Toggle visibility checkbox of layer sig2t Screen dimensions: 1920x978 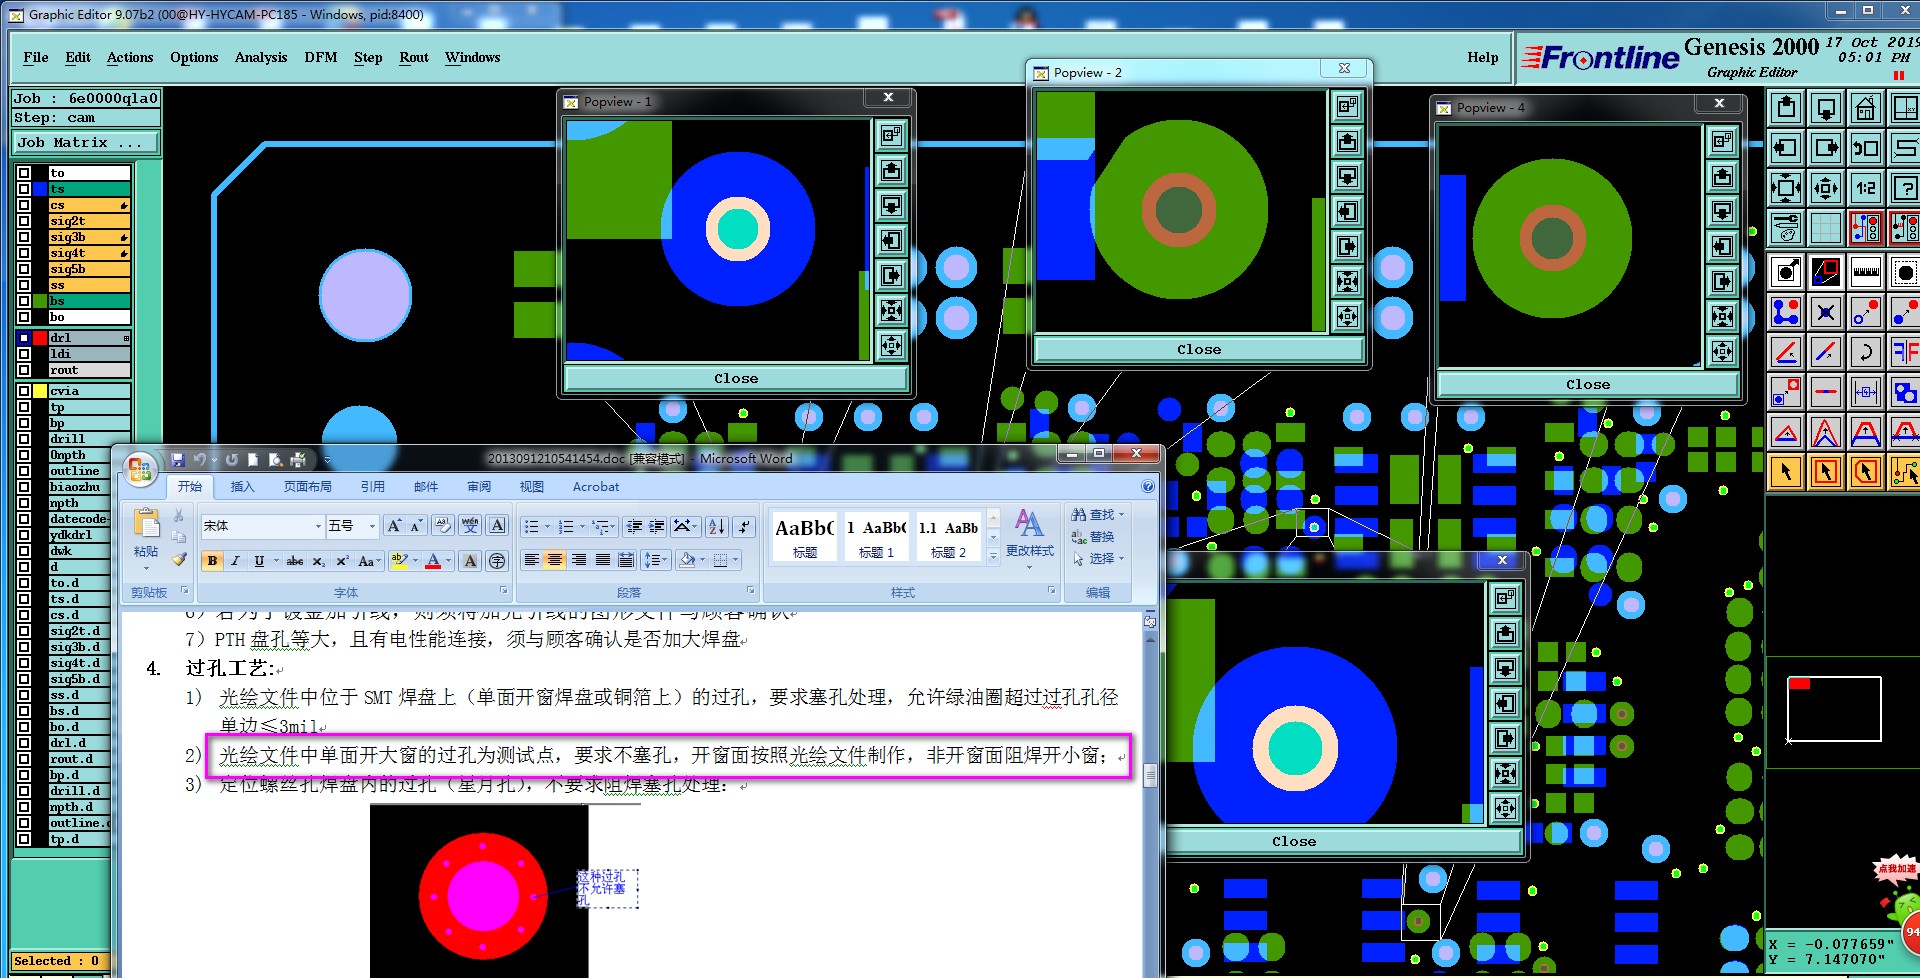coord(24,221)
